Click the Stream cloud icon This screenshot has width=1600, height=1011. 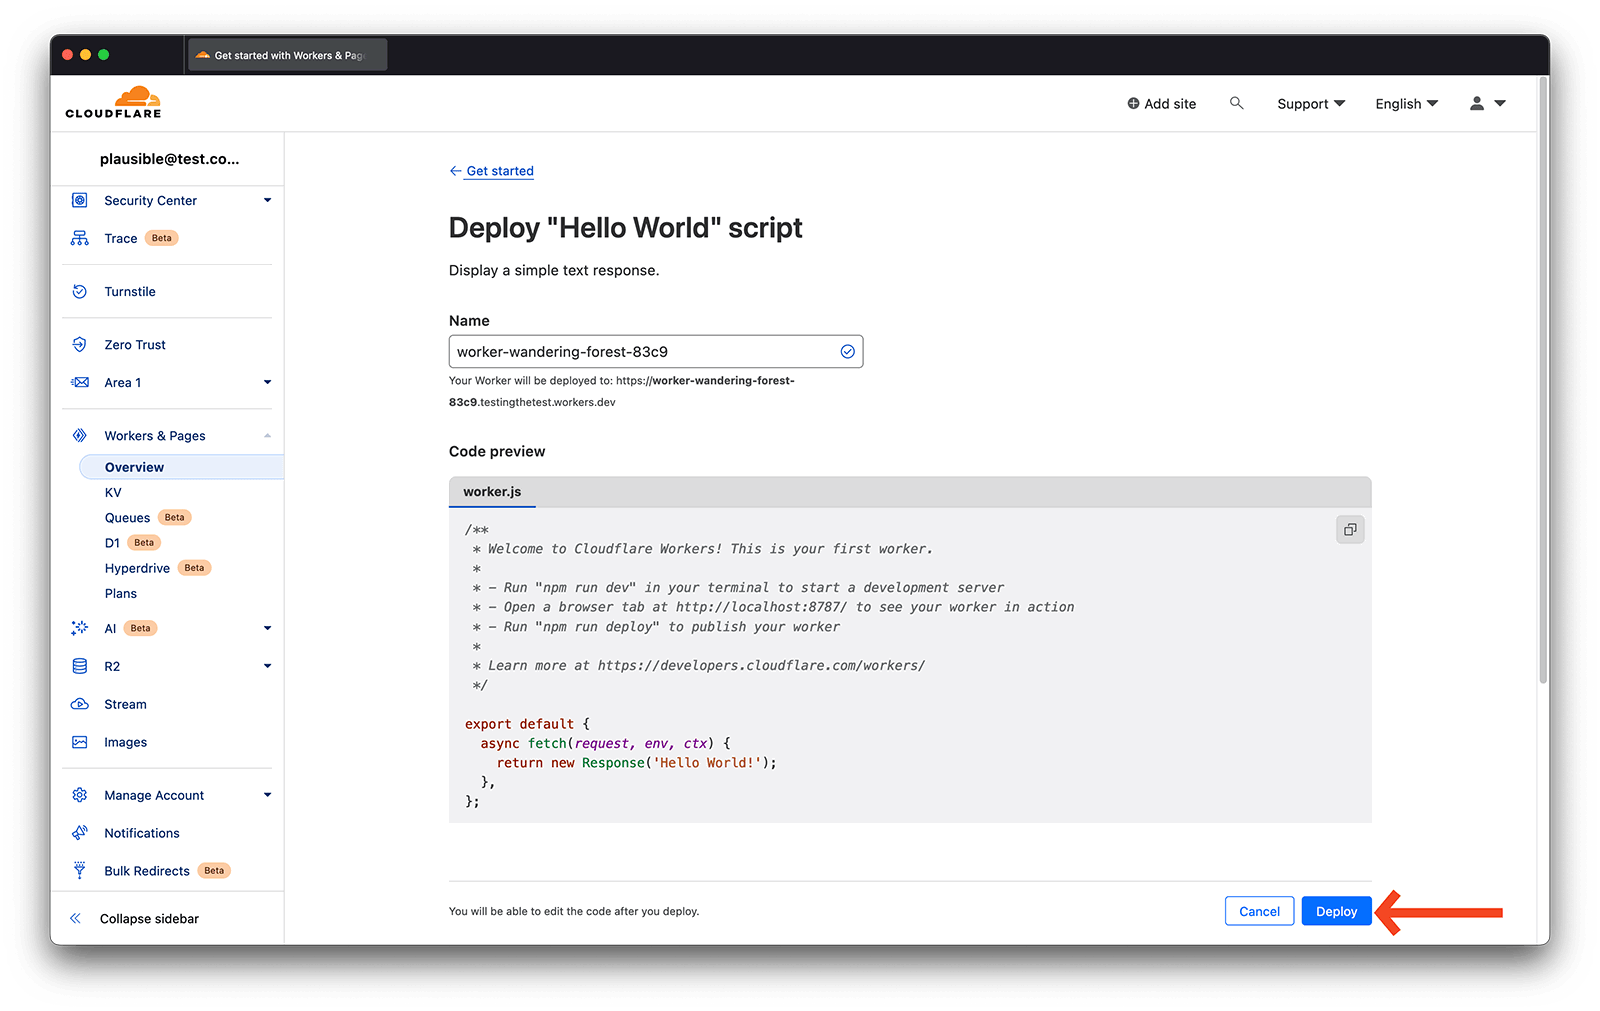80,704
